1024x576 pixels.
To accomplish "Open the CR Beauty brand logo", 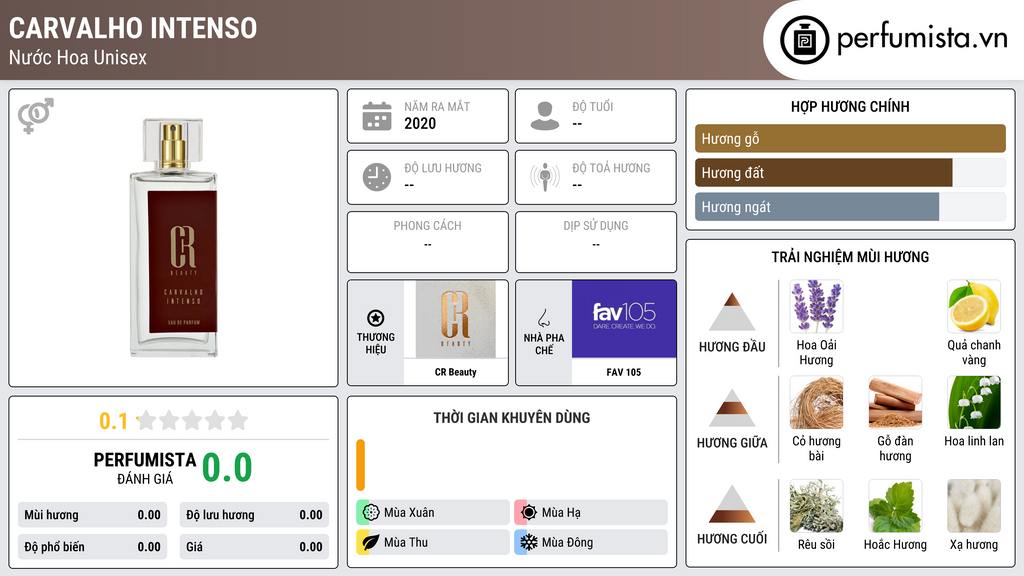I will [455, 319].
